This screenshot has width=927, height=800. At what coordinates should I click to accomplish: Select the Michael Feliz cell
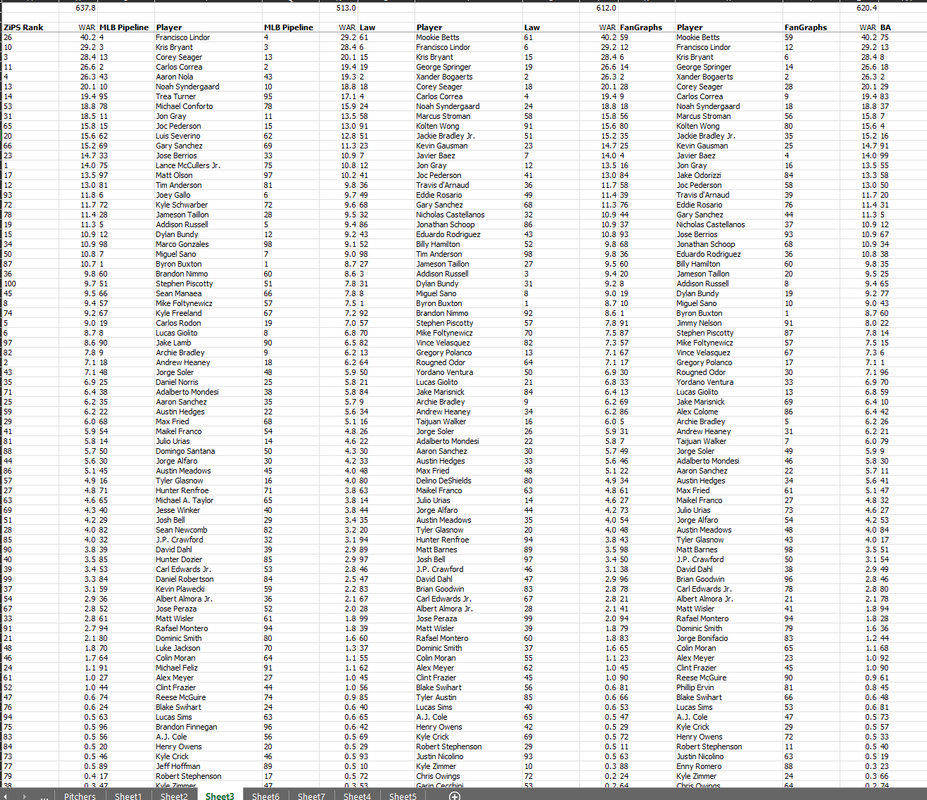pos(208,668)
